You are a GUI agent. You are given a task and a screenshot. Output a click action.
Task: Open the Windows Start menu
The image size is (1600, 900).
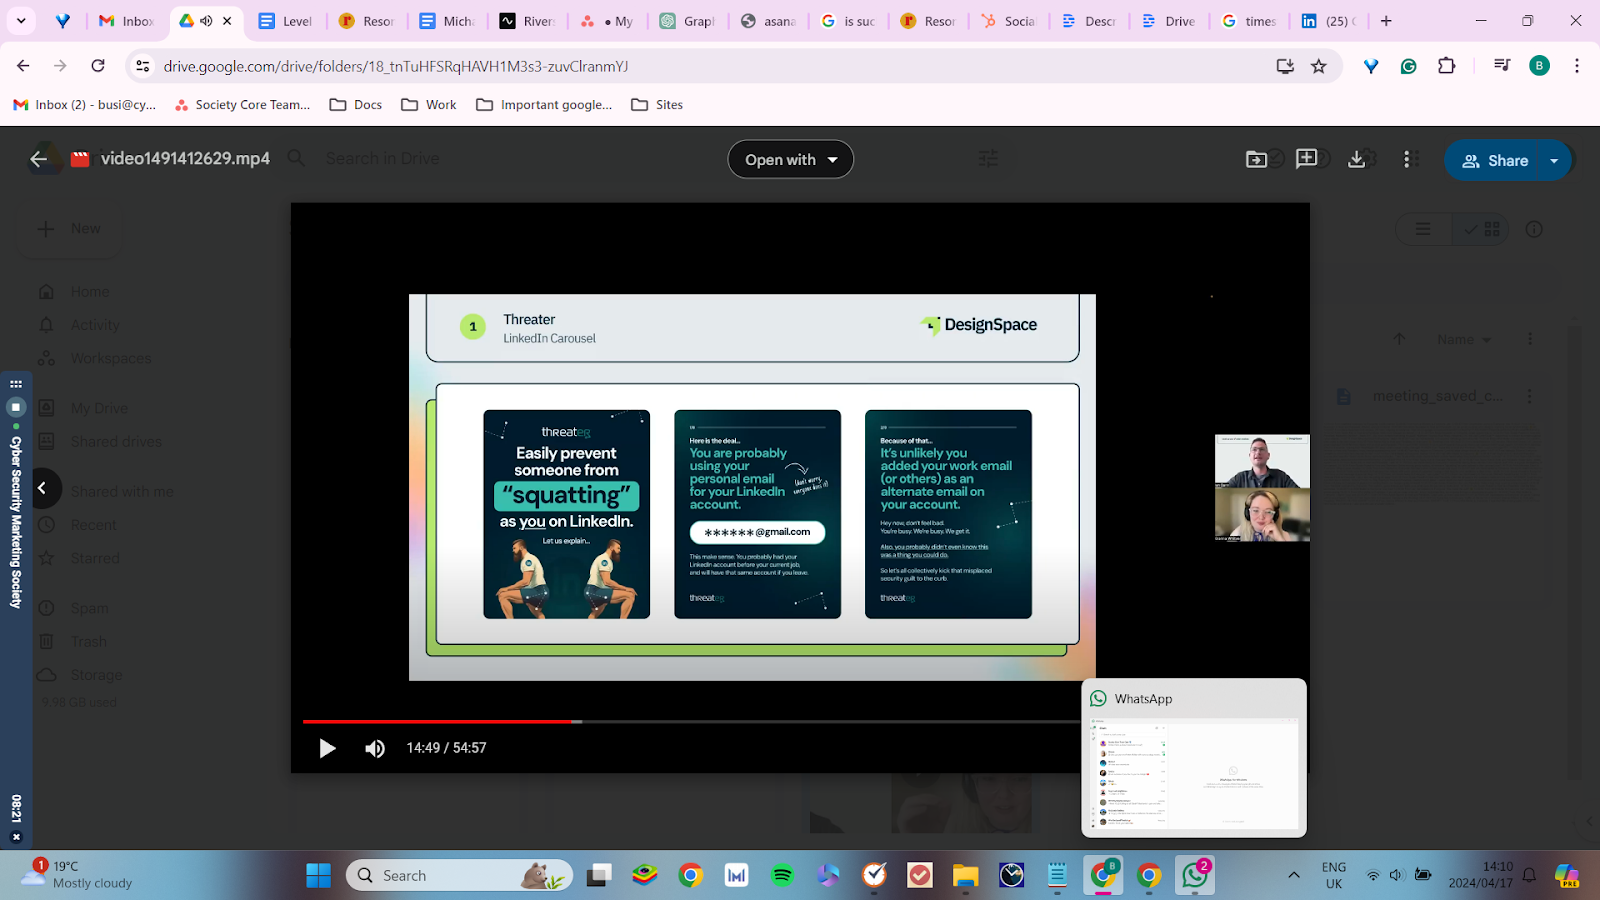(x=318, y=876)
